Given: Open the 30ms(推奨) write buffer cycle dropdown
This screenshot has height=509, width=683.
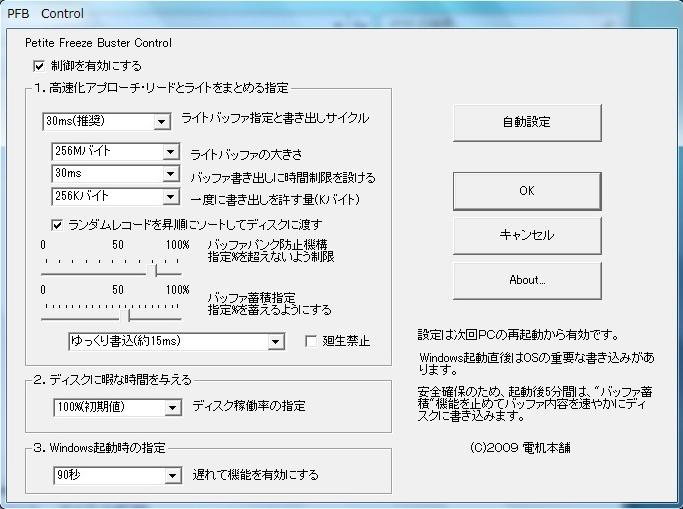Looking at the screenshot, I should (107, 121).
